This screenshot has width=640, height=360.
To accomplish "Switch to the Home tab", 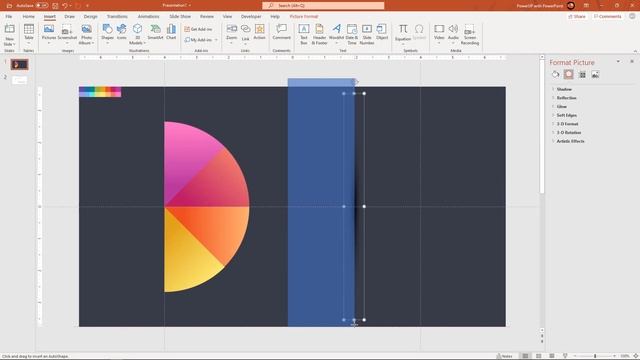I will (x=28, y=17).
